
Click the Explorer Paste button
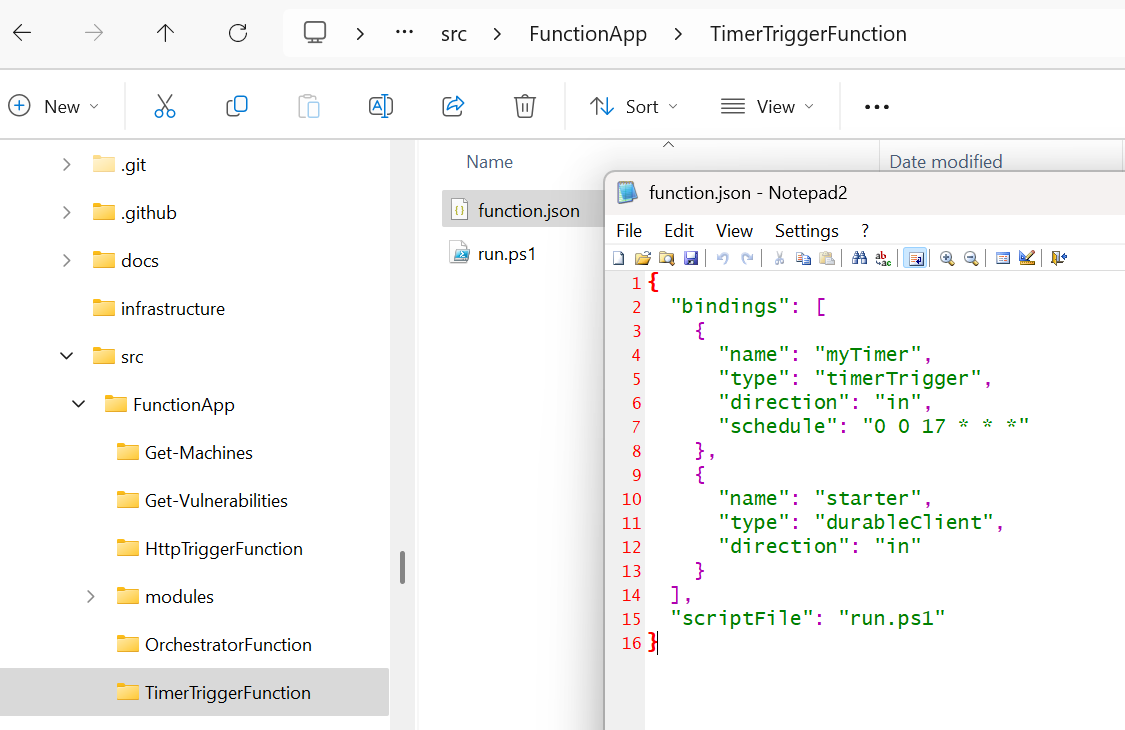(309, 106)
